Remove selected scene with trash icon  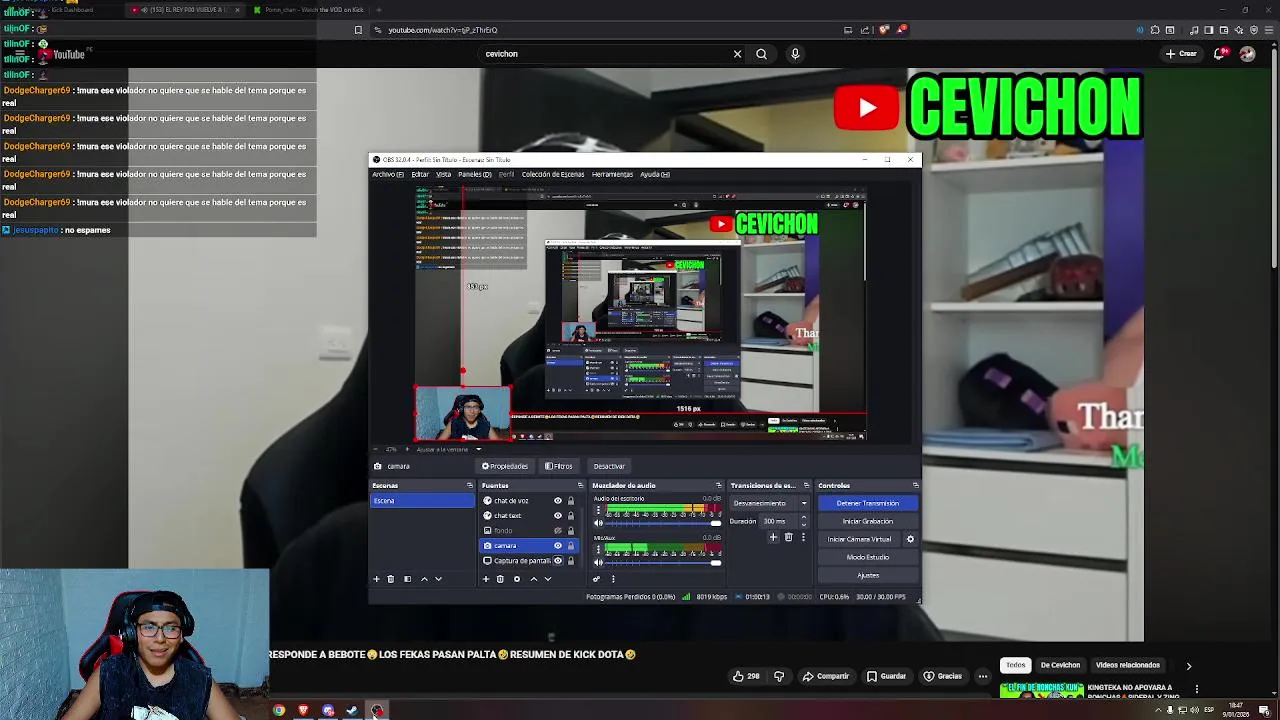tap(391, 579)
